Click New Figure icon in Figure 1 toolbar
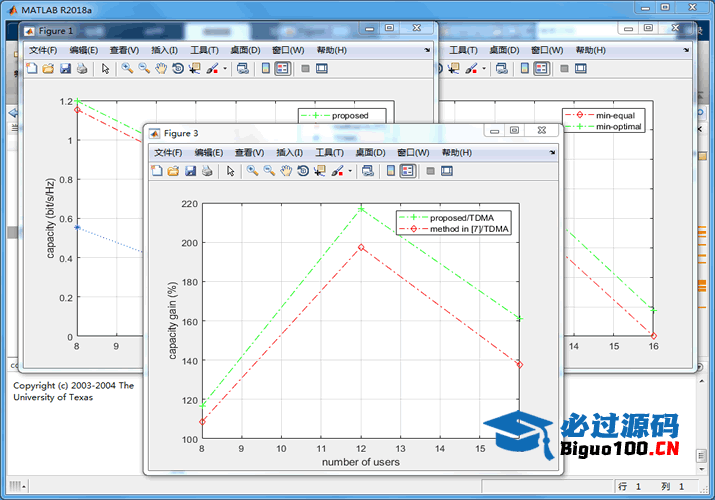Viewport: 715px width, 500px height. coord(31,69)
